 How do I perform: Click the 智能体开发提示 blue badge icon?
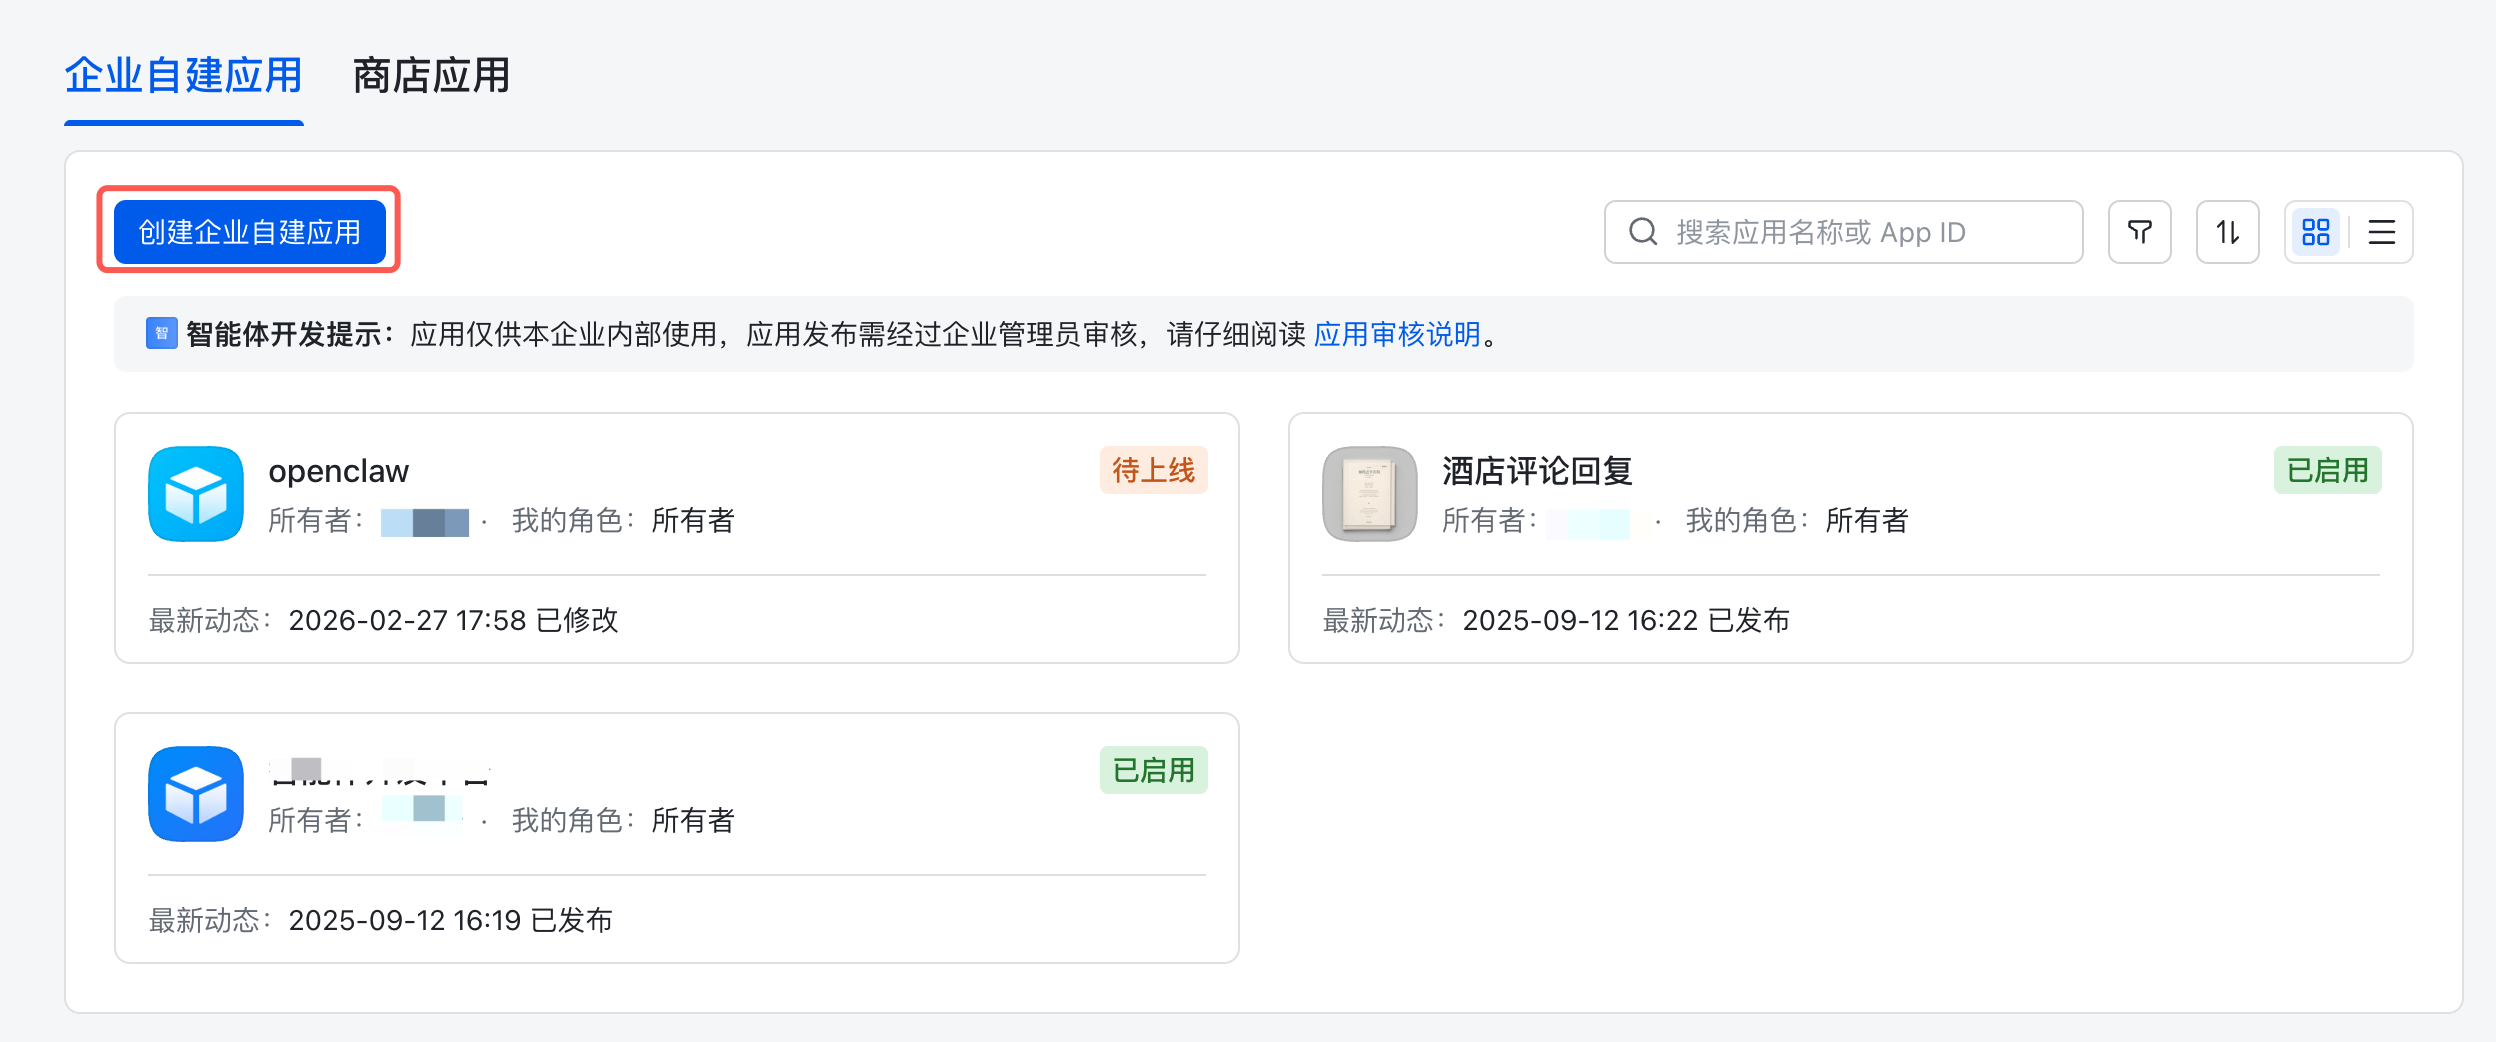(x=161, y=333)
